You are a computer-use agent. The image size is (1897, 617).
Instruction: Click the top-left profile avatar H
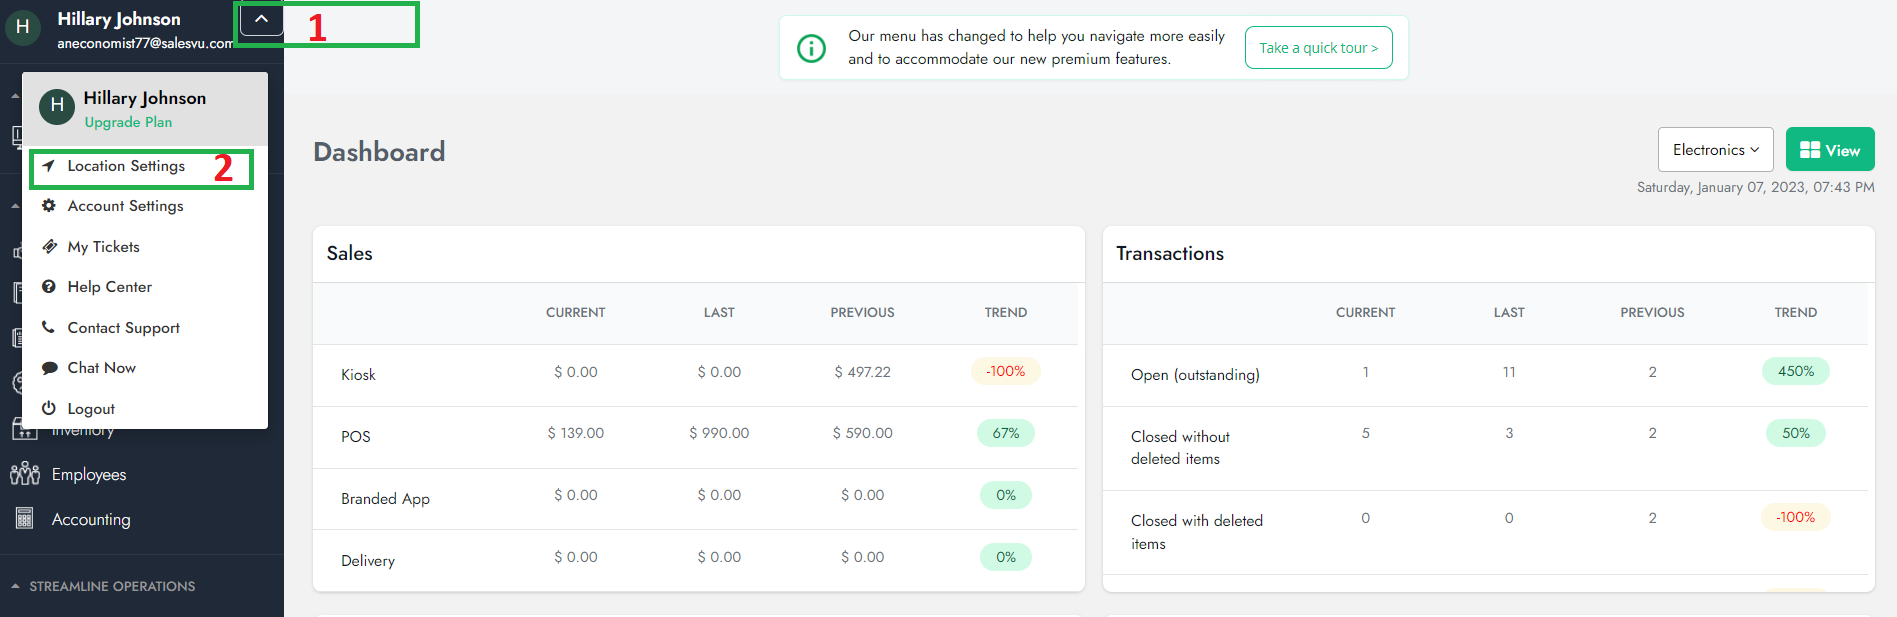(x=23, y=27)
